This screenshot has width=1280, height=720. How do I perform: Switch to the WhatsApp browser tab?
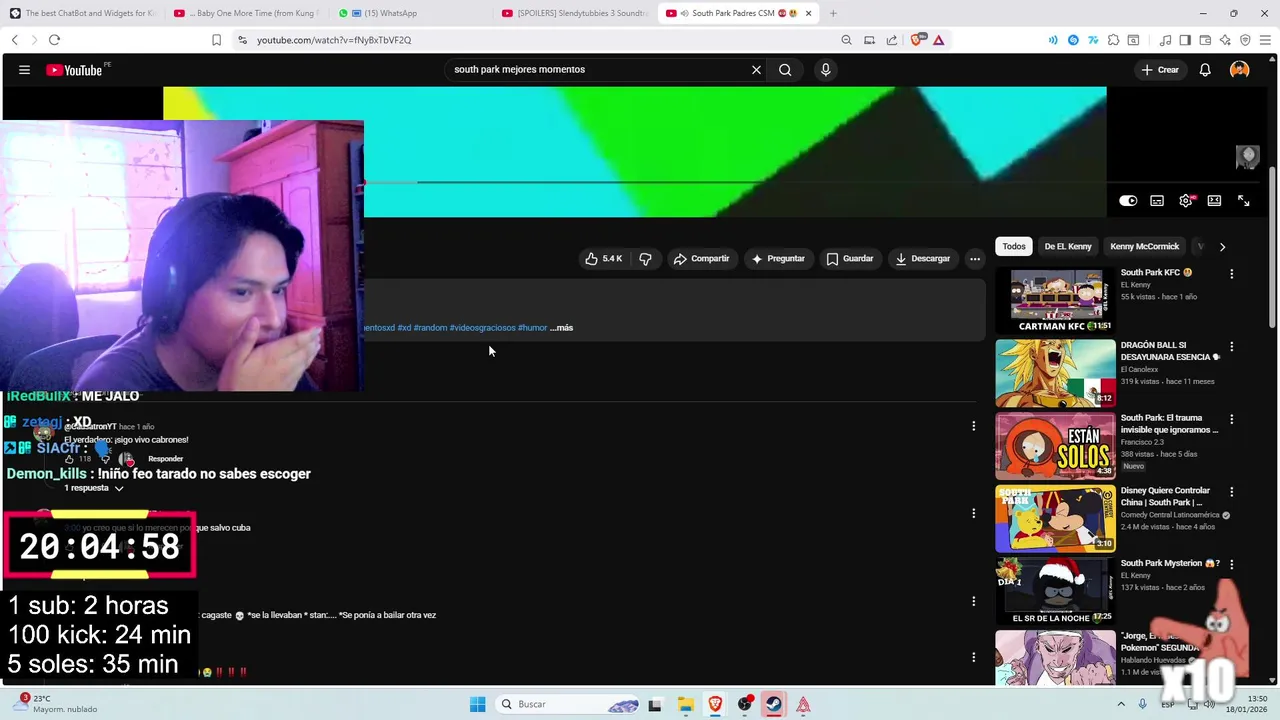point(410,13)
